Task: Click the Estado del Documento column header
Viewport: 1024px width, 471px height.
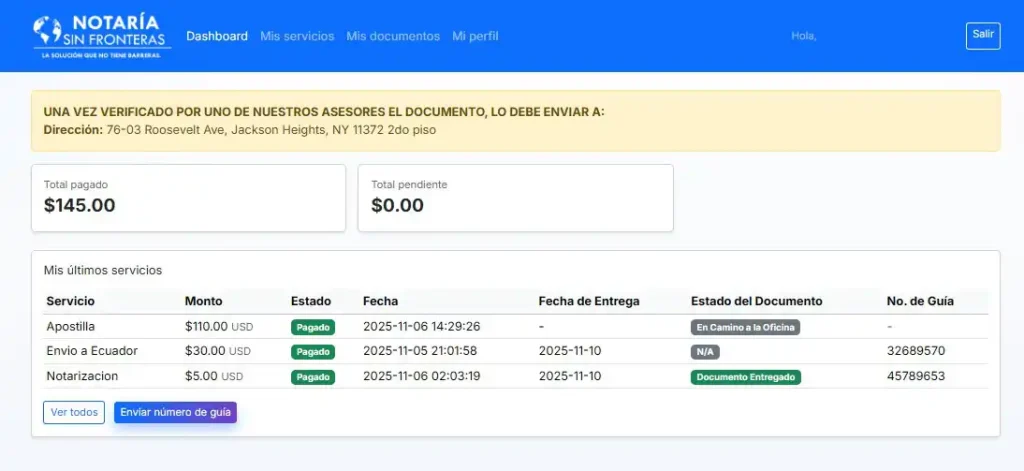Action: [756, 301]
